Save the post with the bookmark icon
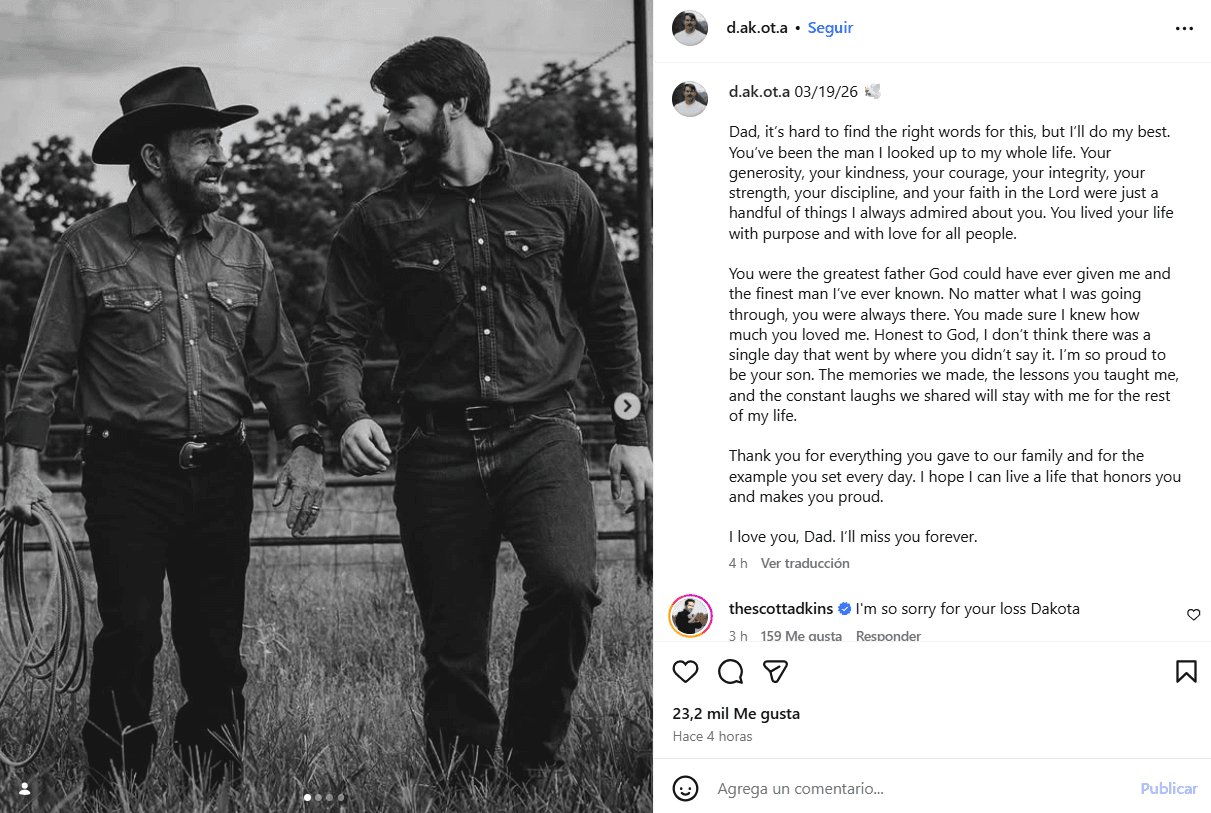The image size is (1211, 813). point(1186,671)
